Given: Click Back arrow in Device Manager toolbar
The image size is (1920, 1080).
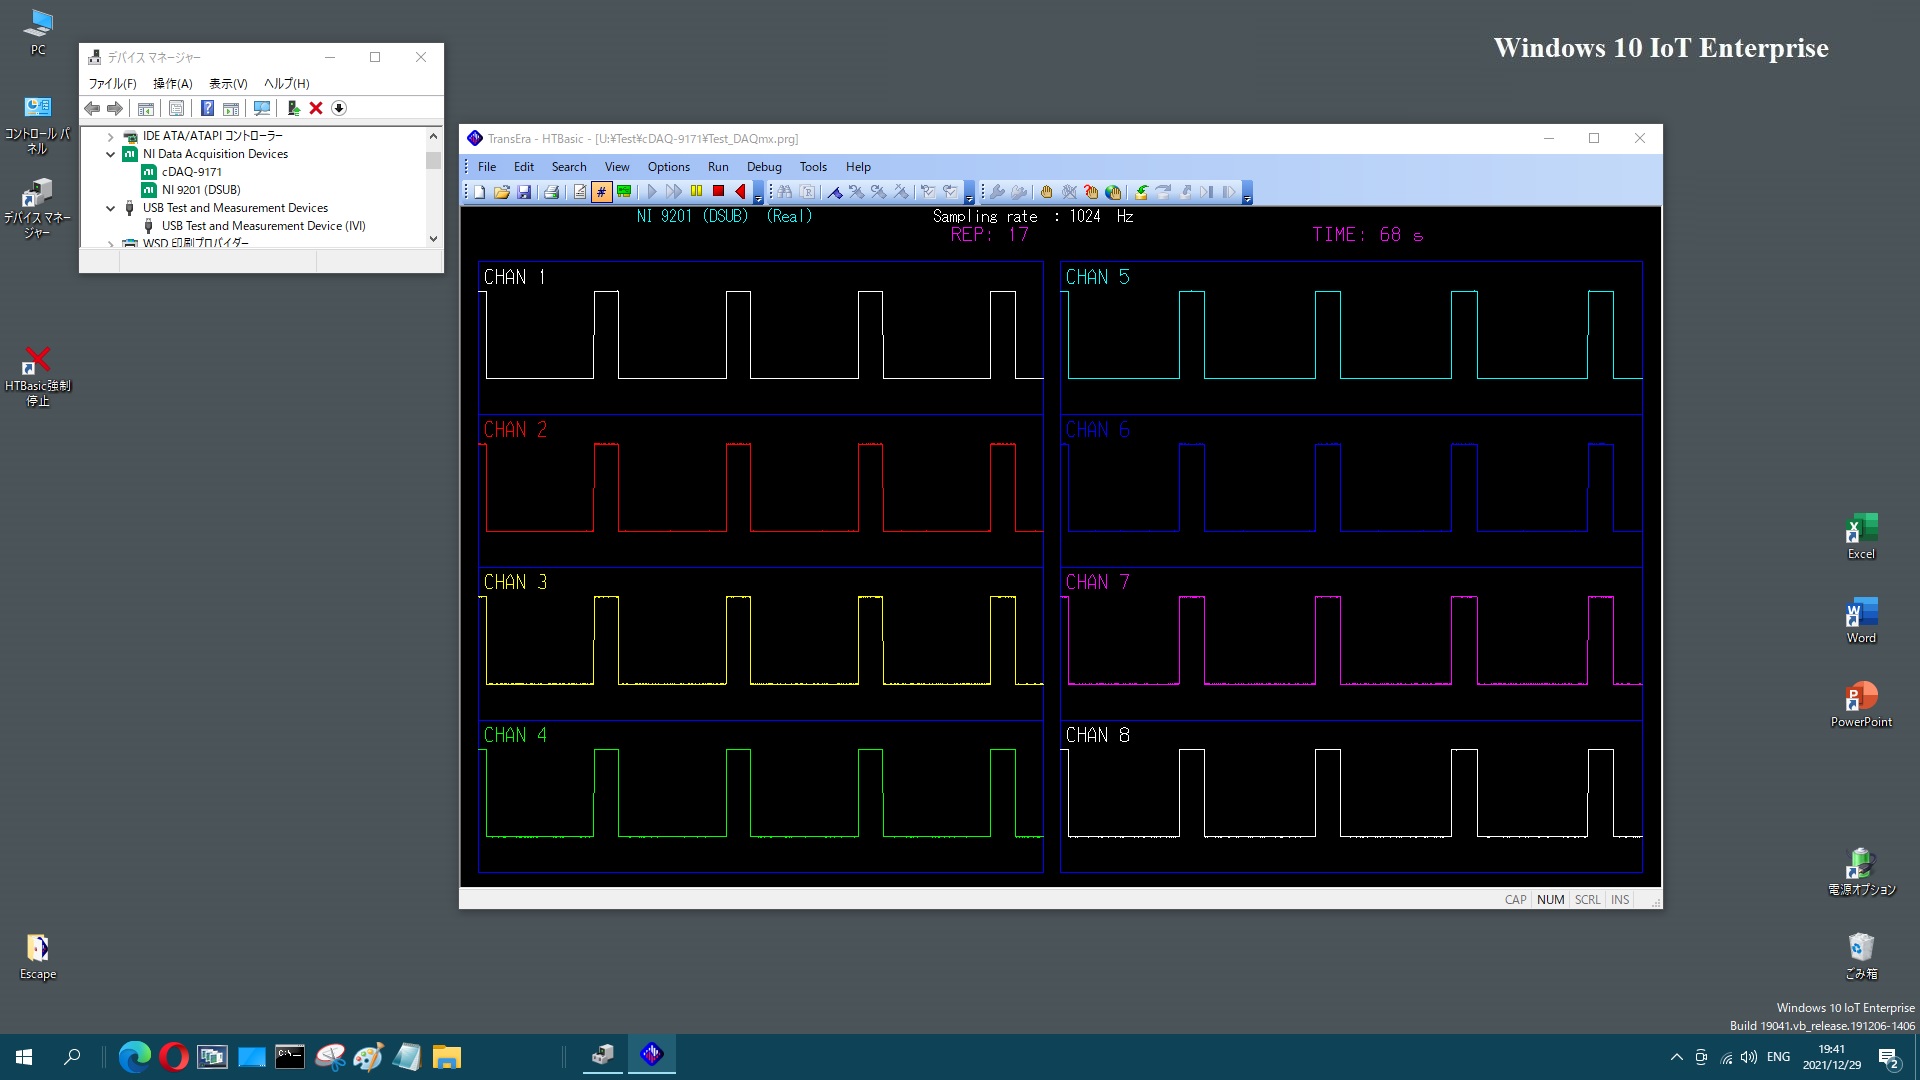Looking at the screenshot, I should click(x=92, y=108).
